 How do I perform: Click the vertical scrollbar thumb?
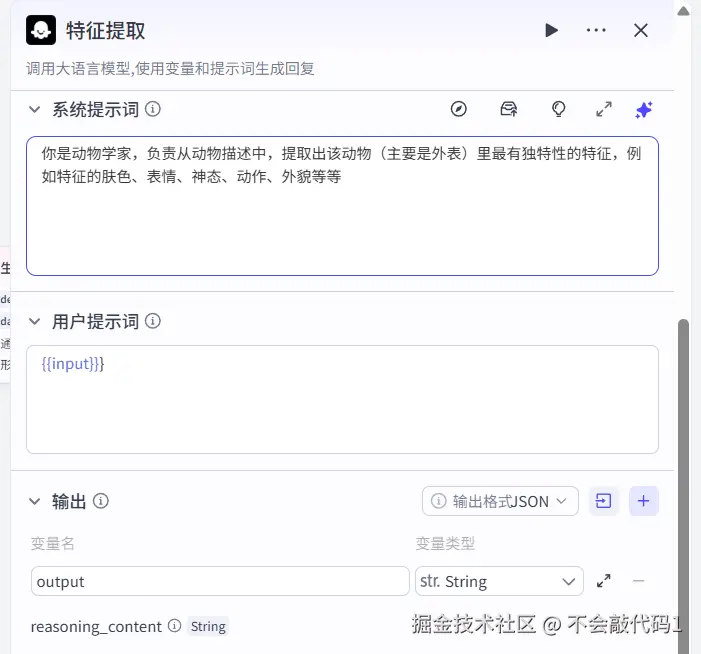pos(683,485)
